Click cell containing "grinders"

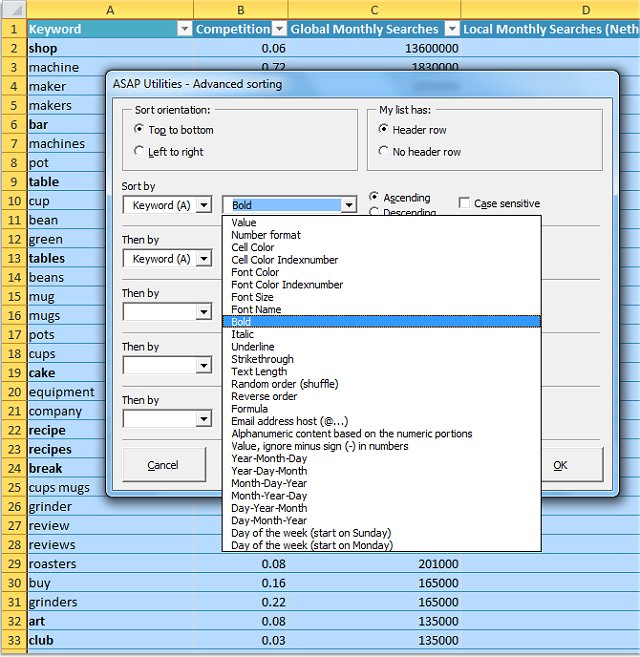coord(110,602)
